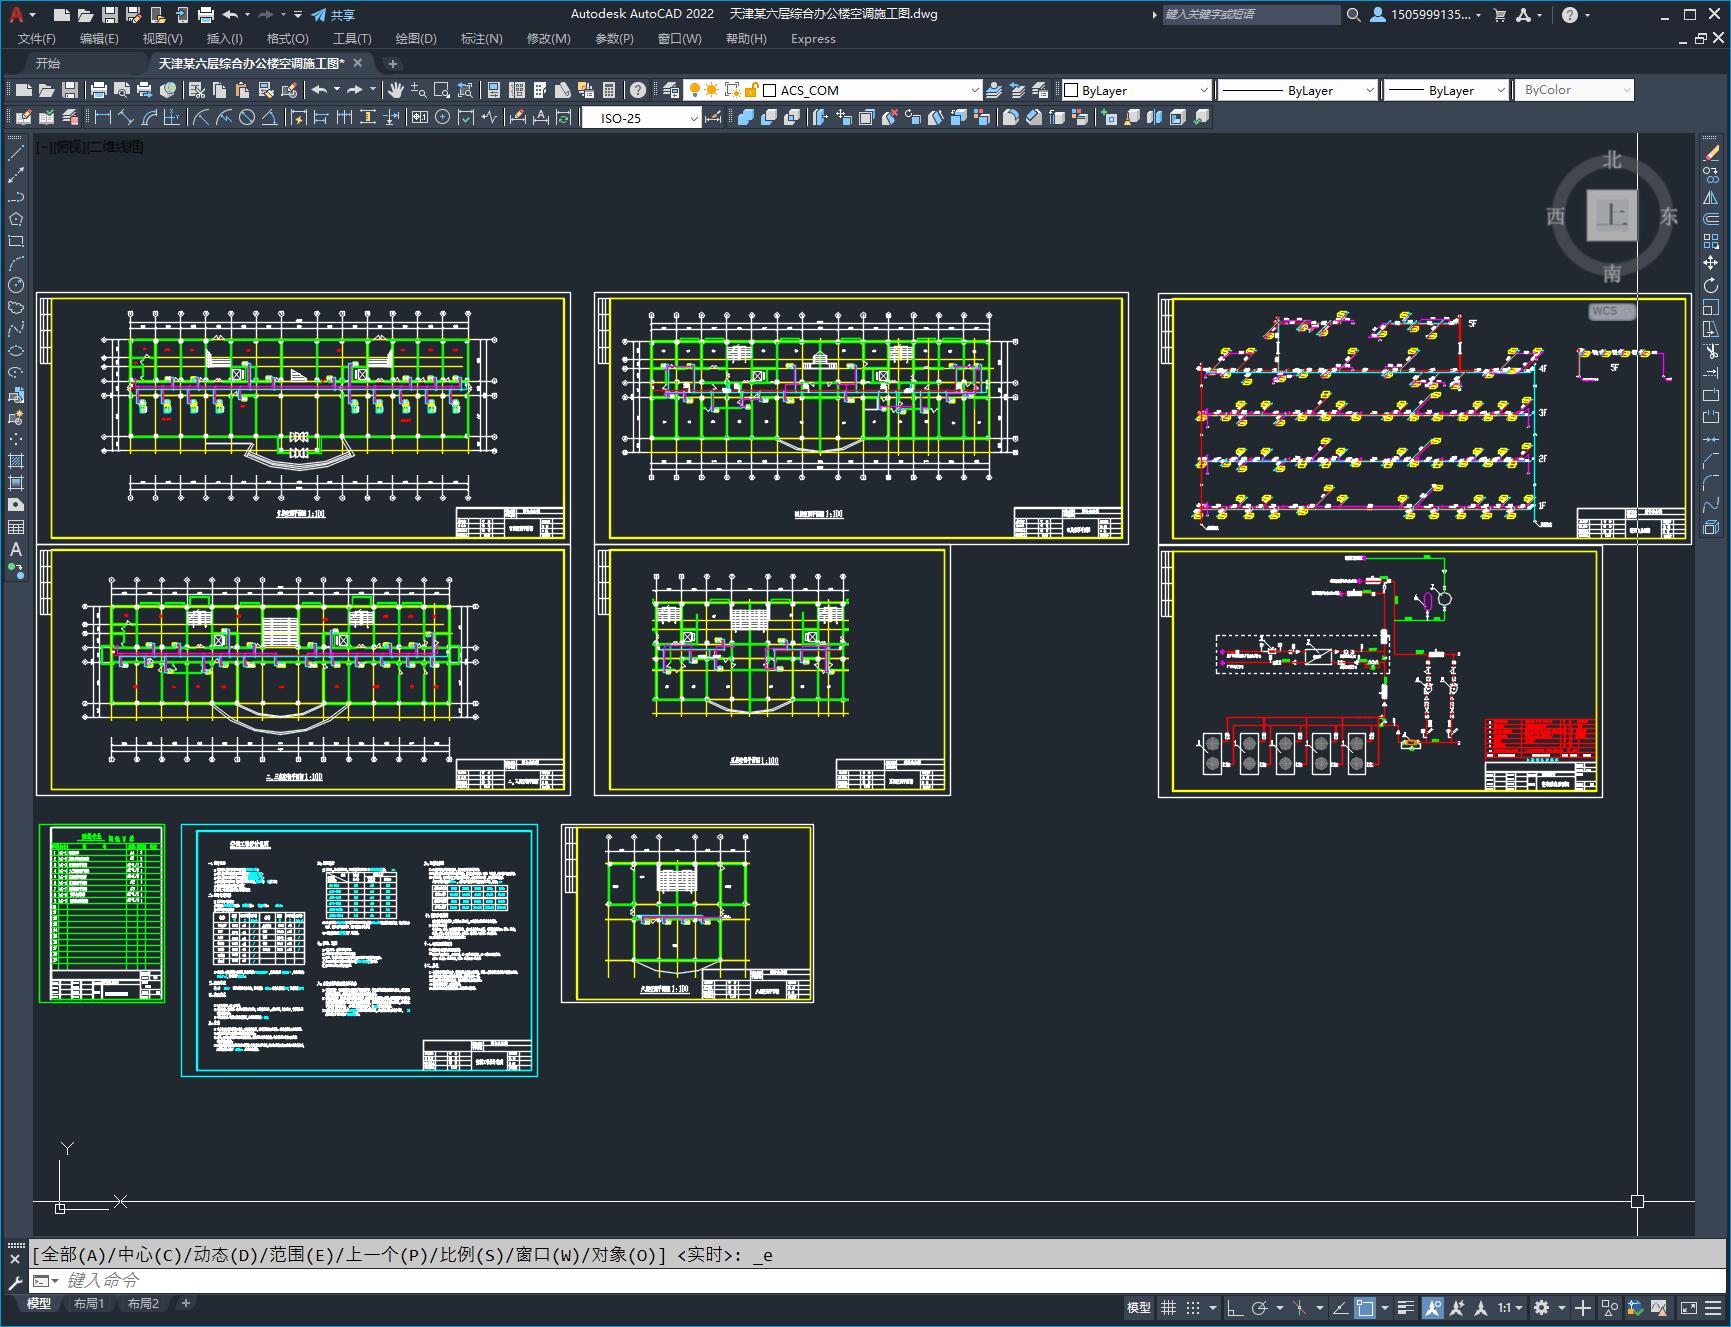Select the Linear dimension tool

tap(102, 118)
